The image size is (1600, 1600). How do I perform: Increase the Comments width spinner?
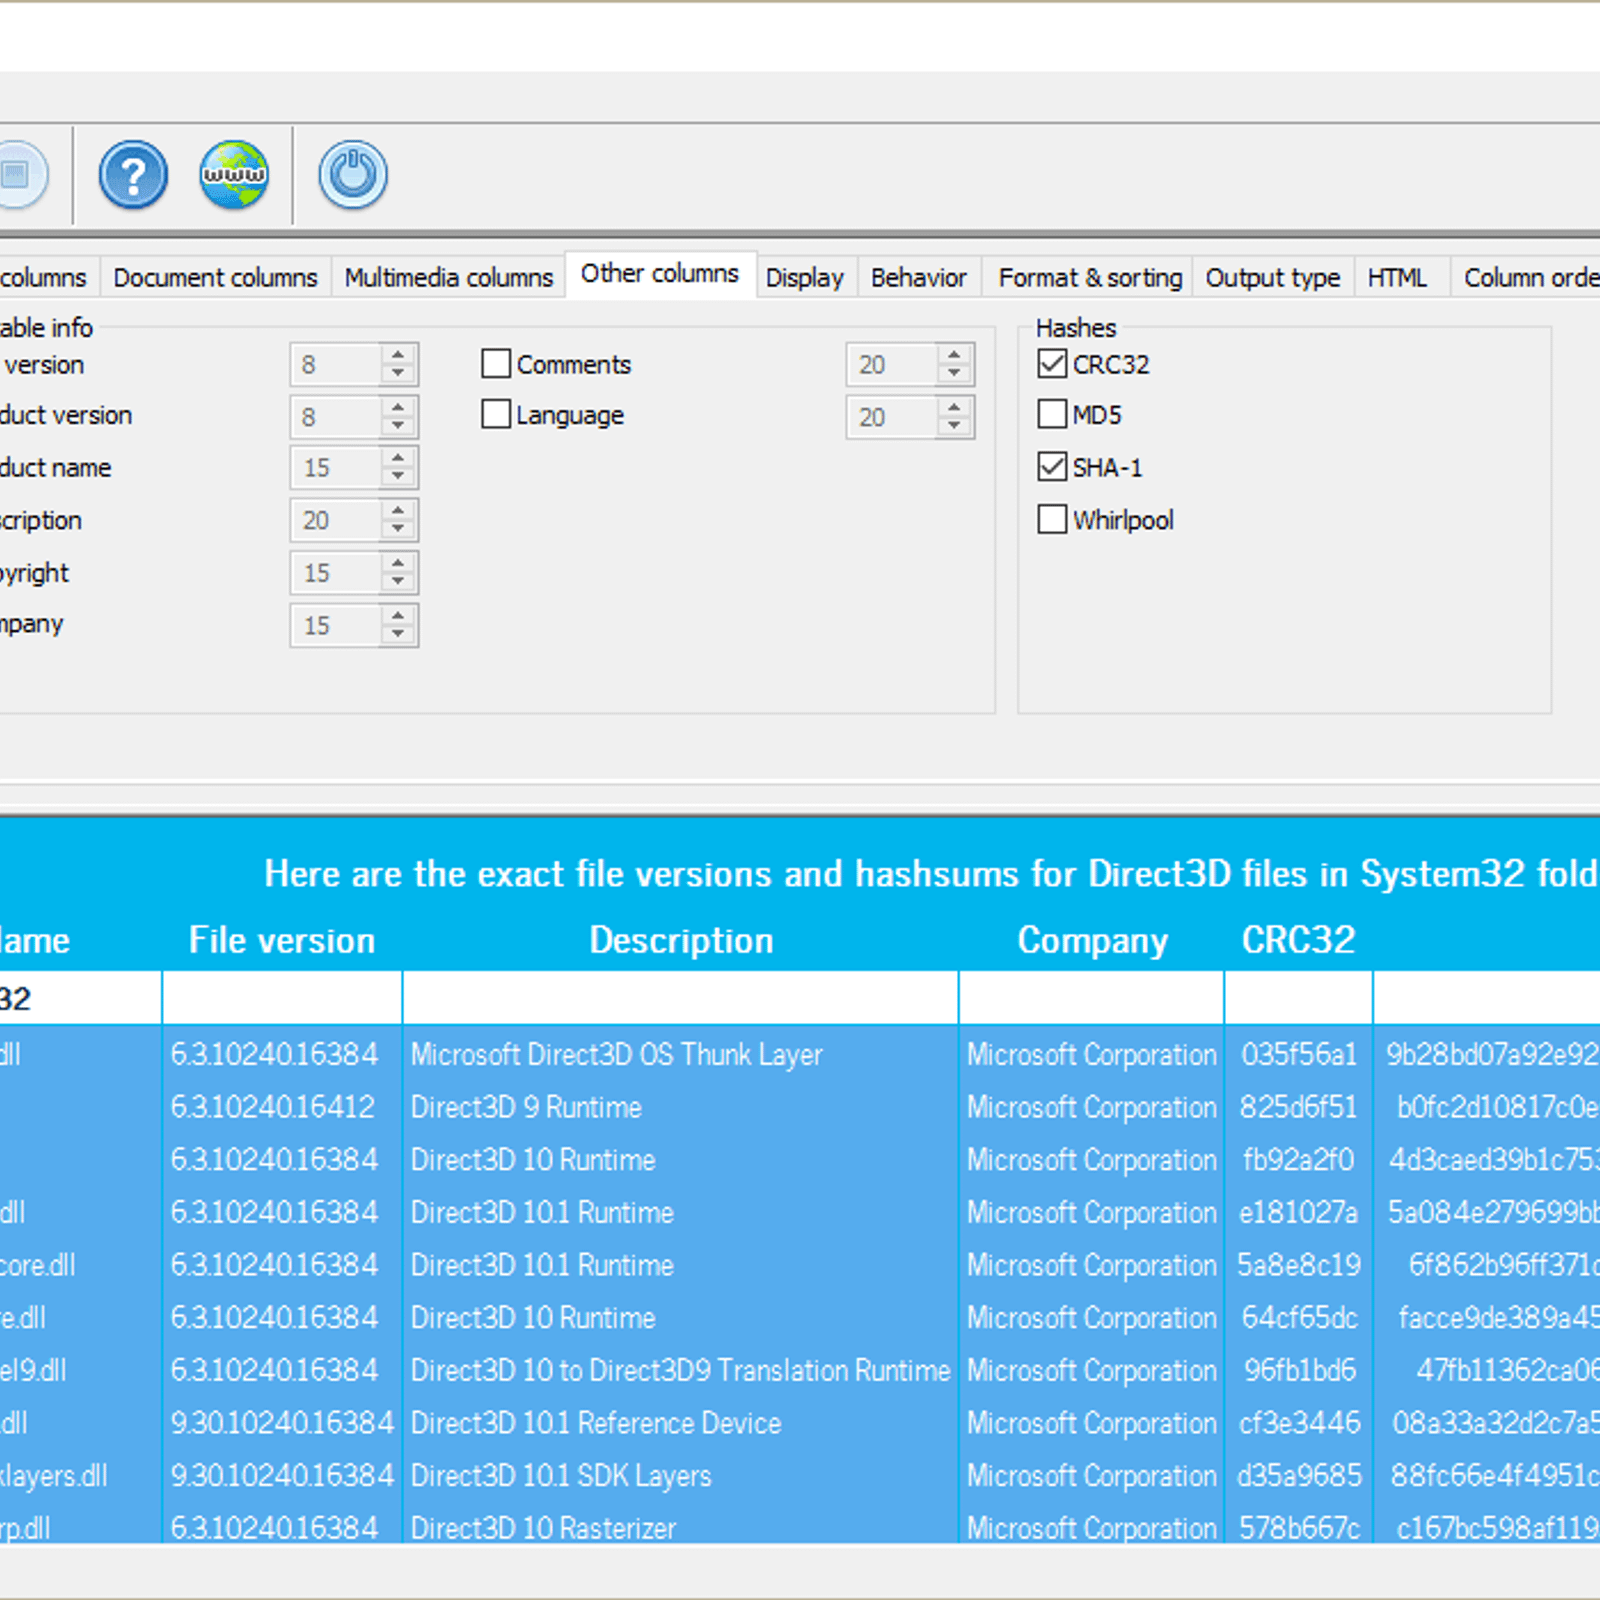coord(954,355)
